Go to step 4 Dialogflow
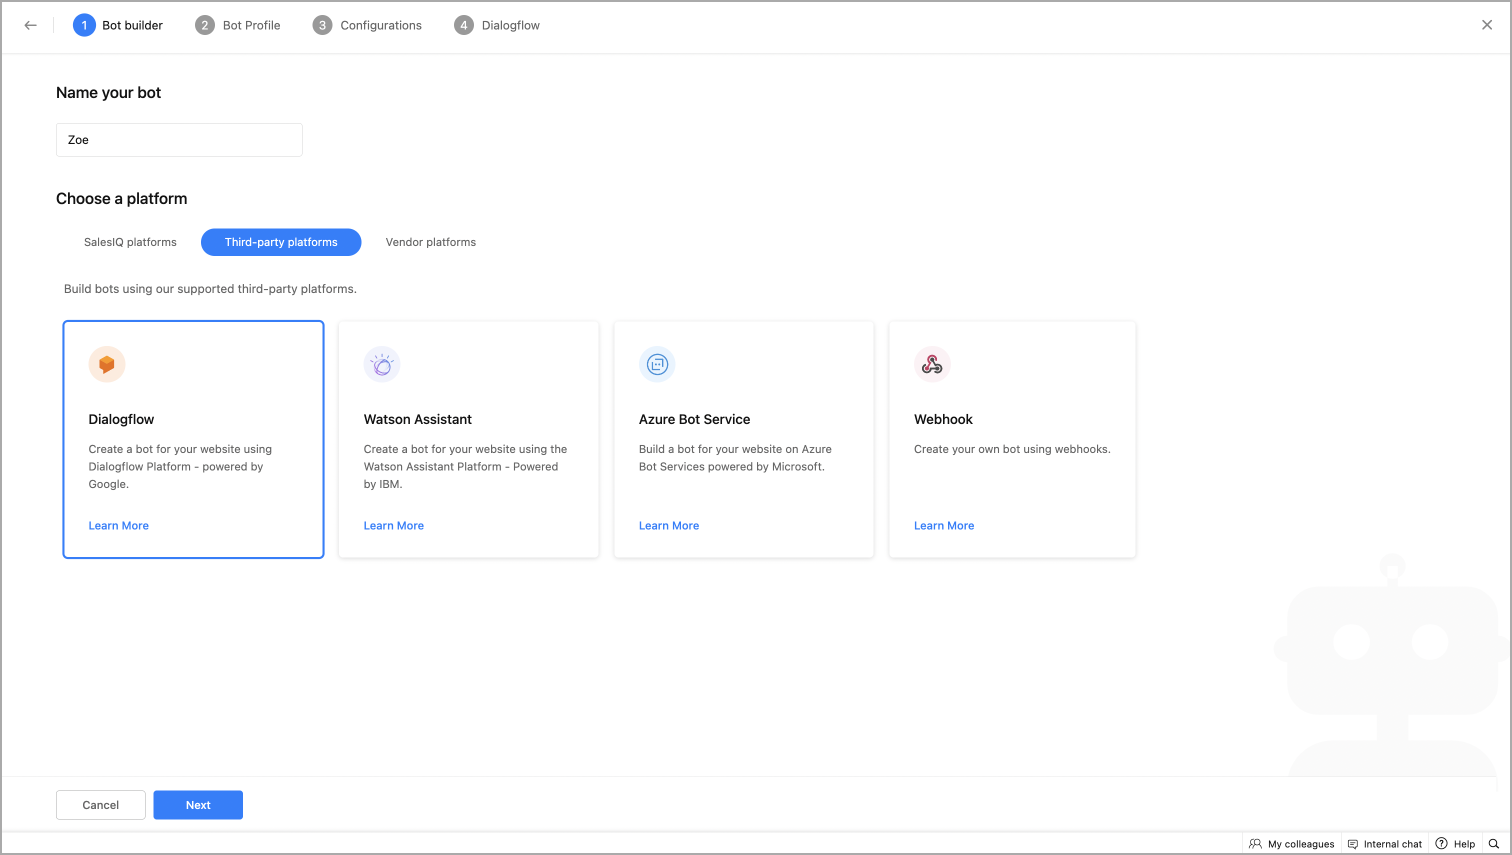This screenshot has width=1512, height=855. pyautogui.click(x=497, y=25)
